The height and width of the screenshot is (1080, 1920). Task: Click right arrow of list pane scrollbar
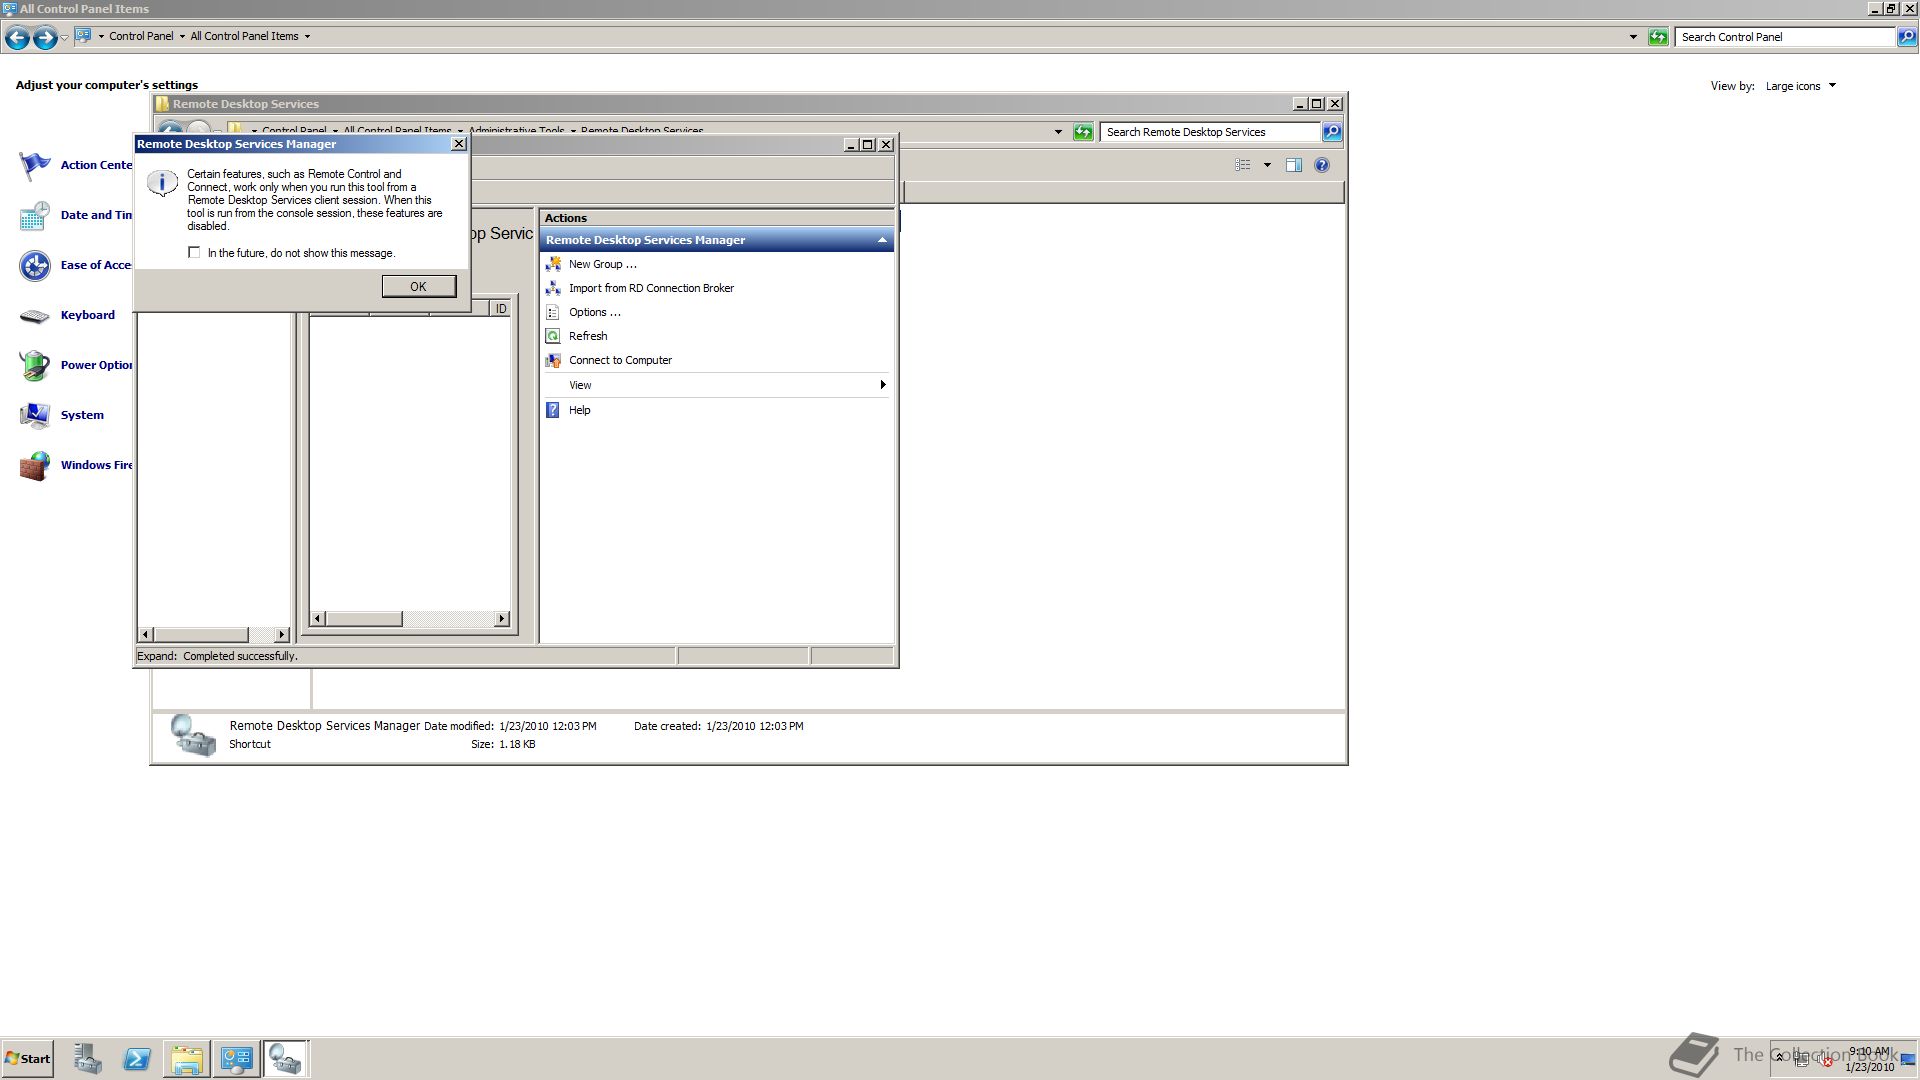tap(502, 619)
